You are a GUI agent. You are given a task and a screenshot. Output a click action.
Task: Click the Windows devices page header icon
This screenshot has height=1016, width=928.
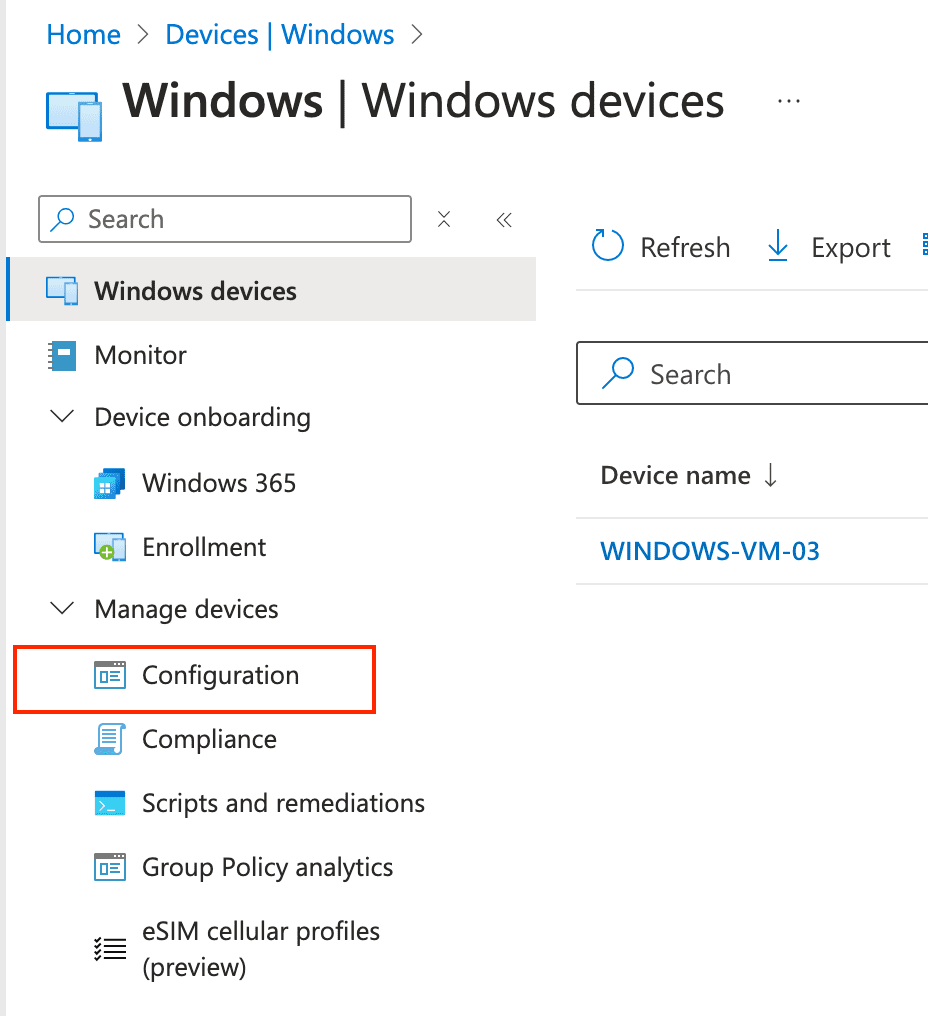pyautogui.click(x=74, y=110)
